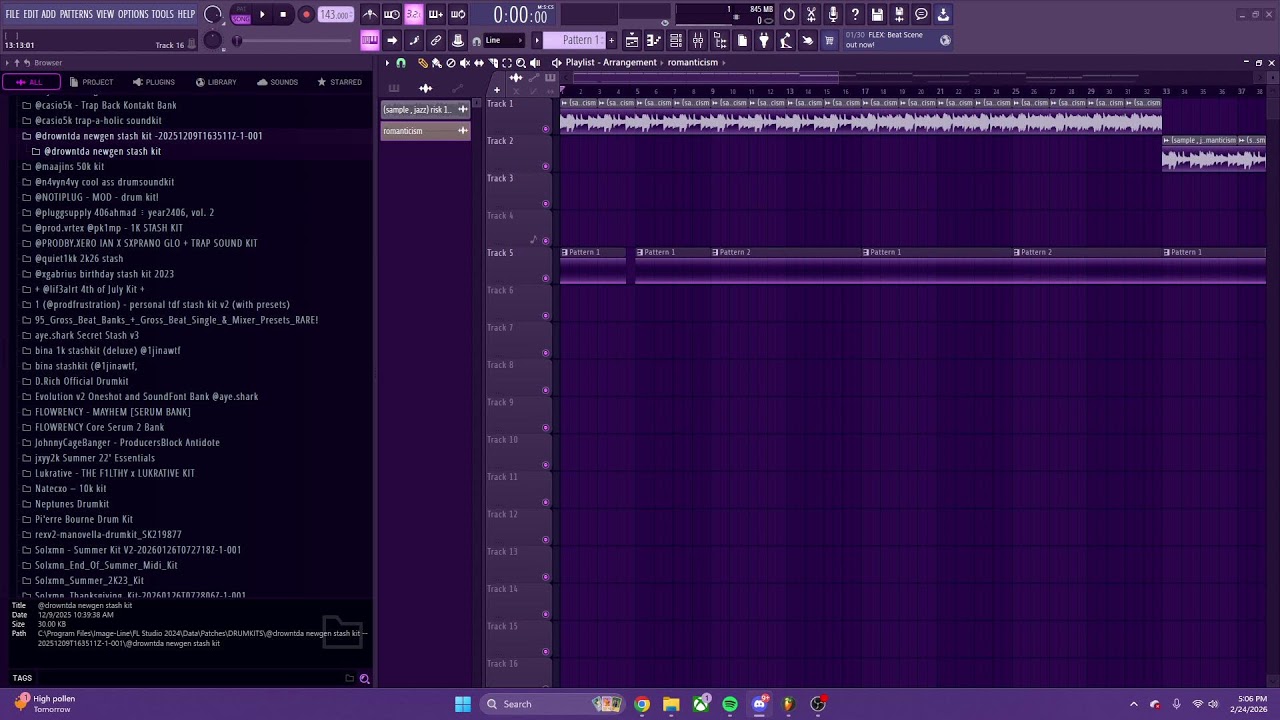Viewport: 1280px width, 720px height.
Task: Select the playlist Slip tool
Action: pos(479,63)
